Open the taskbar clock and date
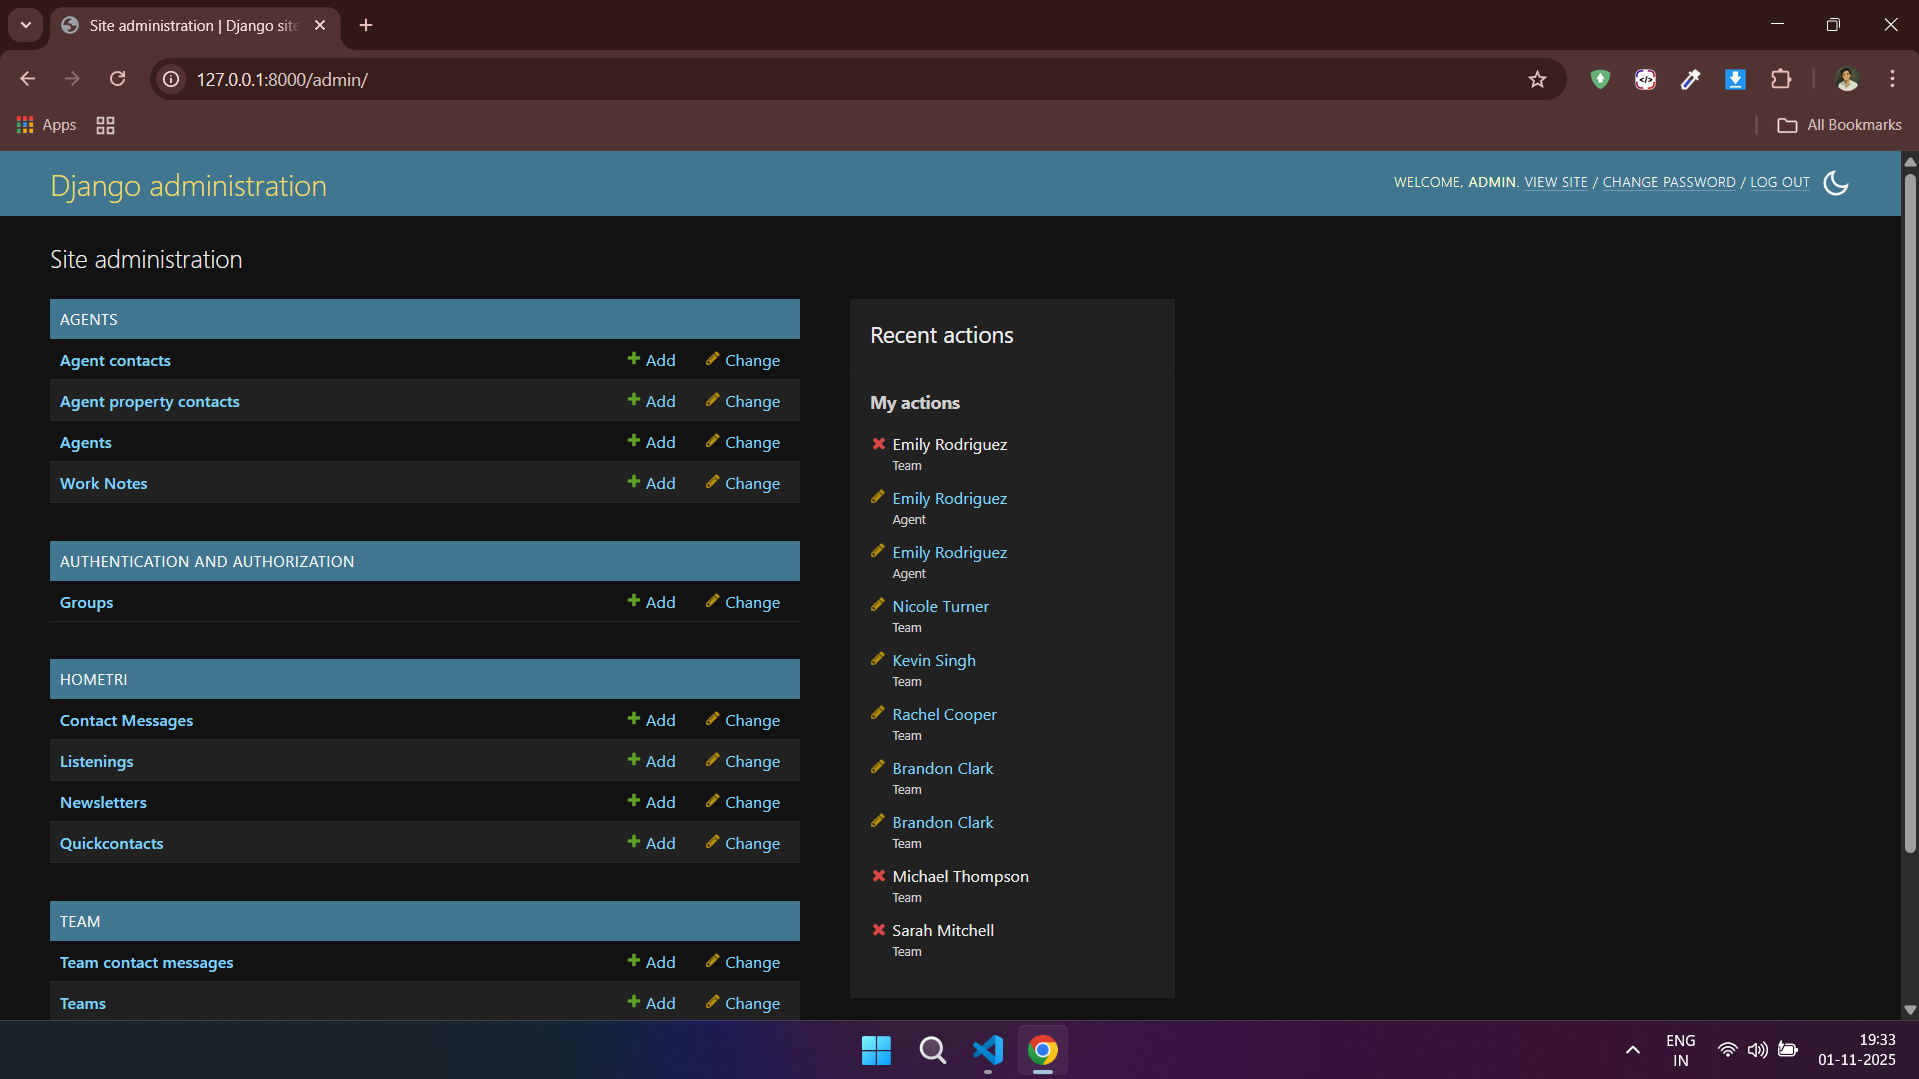The width and height of the screenshot is (1919, 1079). [x=1857, y=1050]
